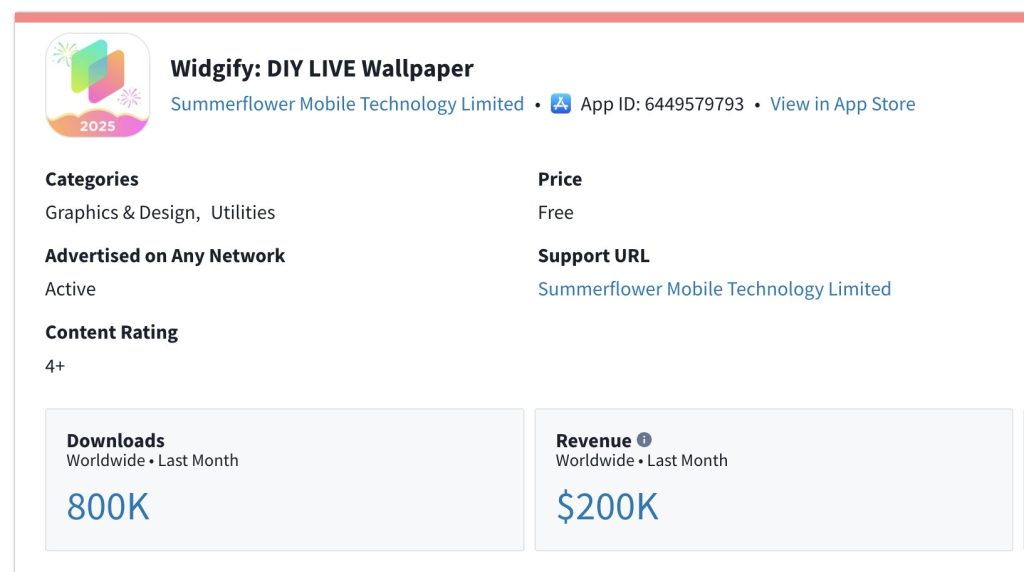The width and height of the screenshot is (1024, 572).
Task: Click Worldwide • Last Month under Downloads
Action: 152,461
